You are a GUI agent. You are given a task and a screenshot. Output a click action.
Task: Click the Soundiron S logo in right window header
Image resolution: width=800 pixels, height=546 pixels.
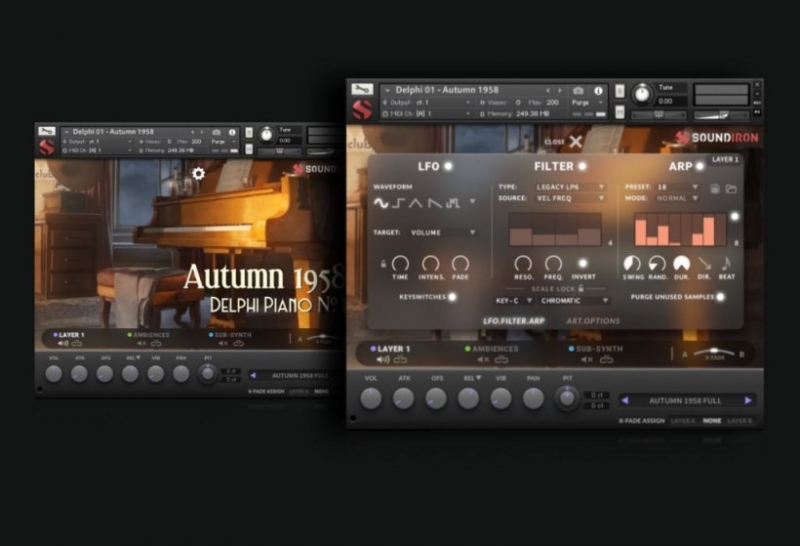(x=362, y=109)
